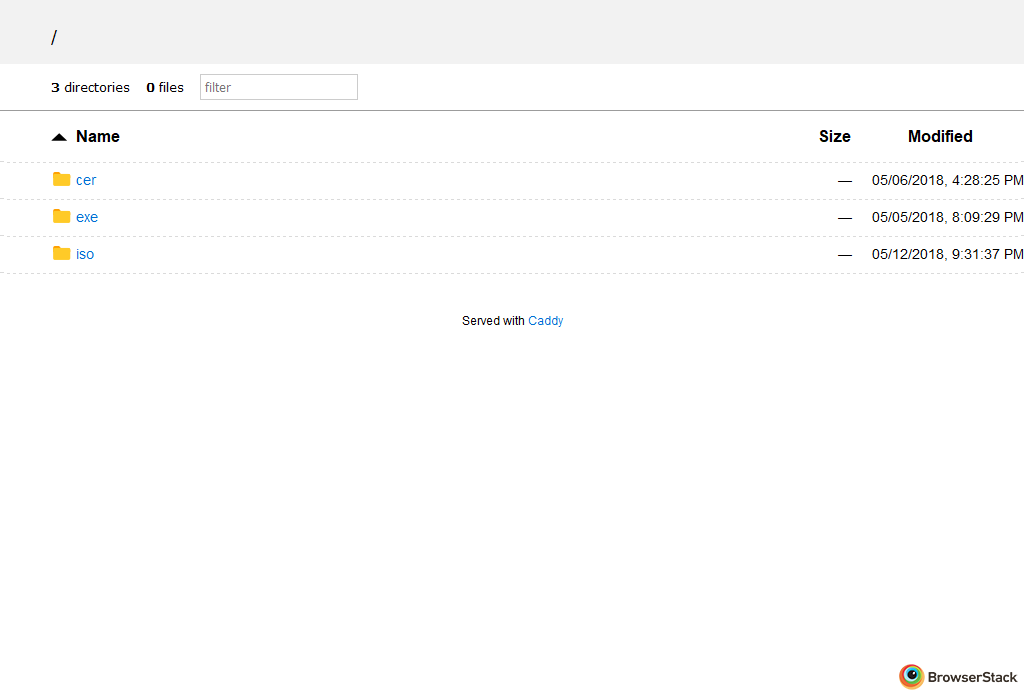Select the iso directory row icon
Viewport: 1024px width, 696px height.
click(x=61, y=254)
